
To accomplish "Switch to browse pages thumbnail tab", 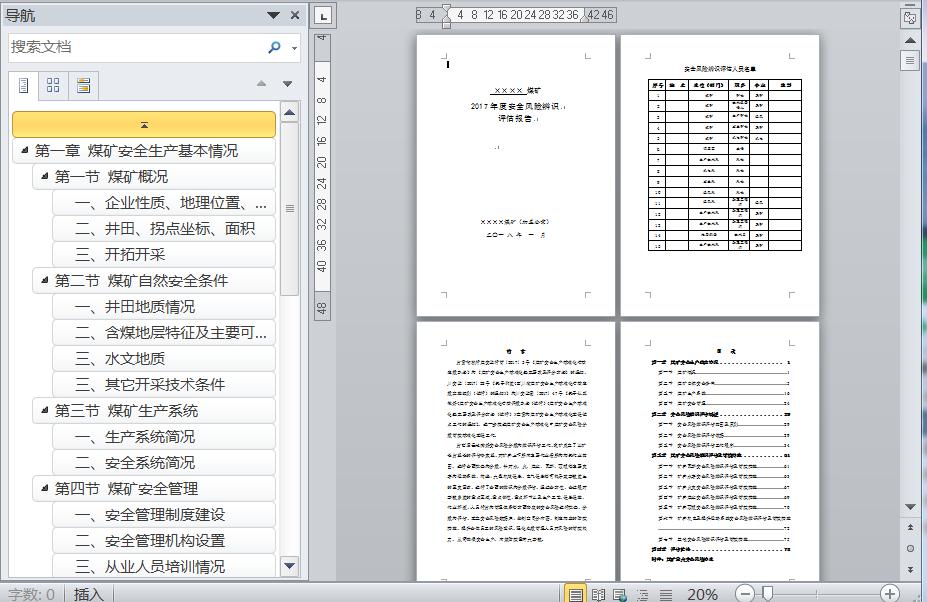I will click(53, 86).
